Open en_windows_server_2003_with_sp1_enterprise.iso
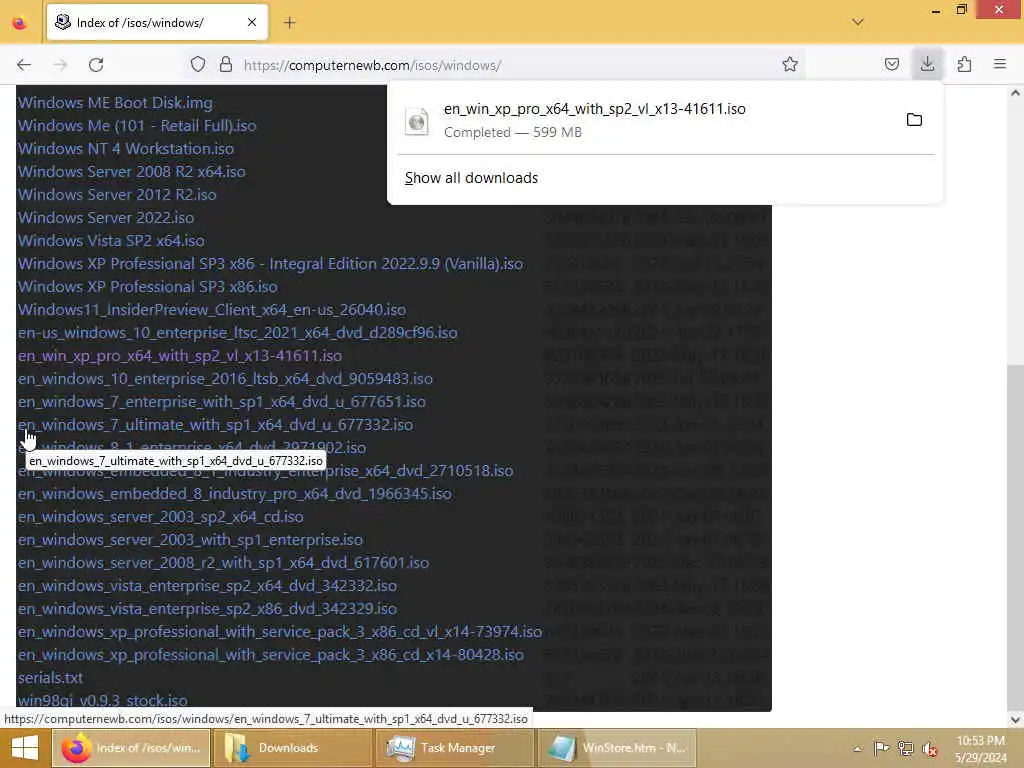The height and width of the screenshot is (768, 1024). pyautogui.click(x=190, y=539)
